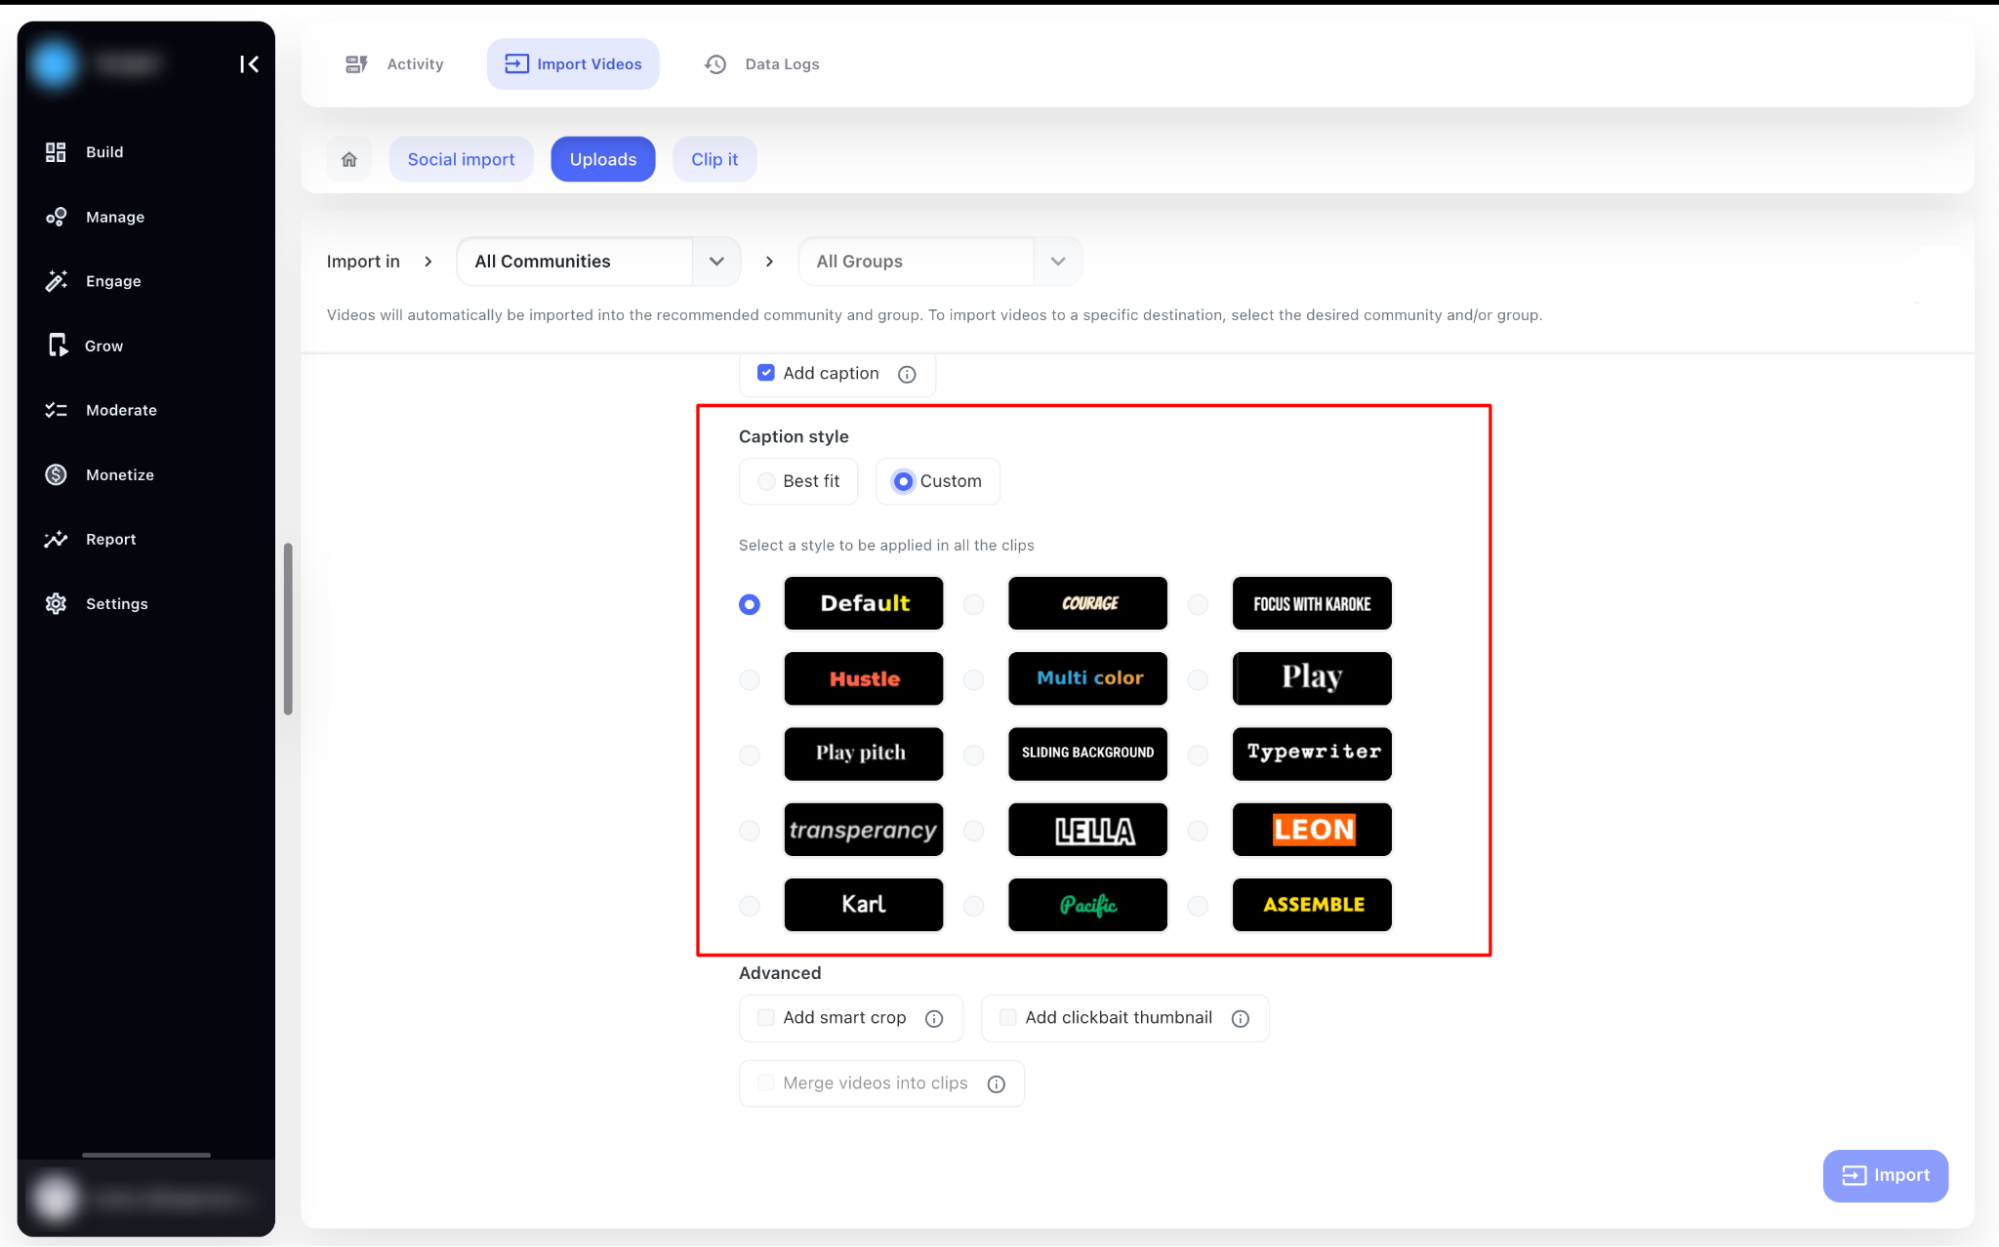Open the All Communities dropdown
Image resolution: width=1999 pixels, height=1247 pixels.
click(716, 261)
